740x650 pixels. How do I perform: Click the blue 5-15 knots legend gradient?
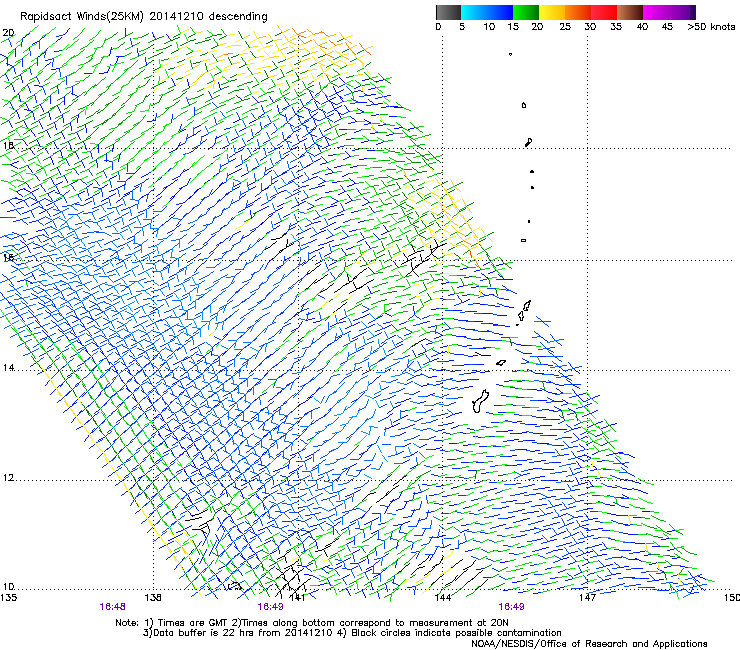coord(487,12)
